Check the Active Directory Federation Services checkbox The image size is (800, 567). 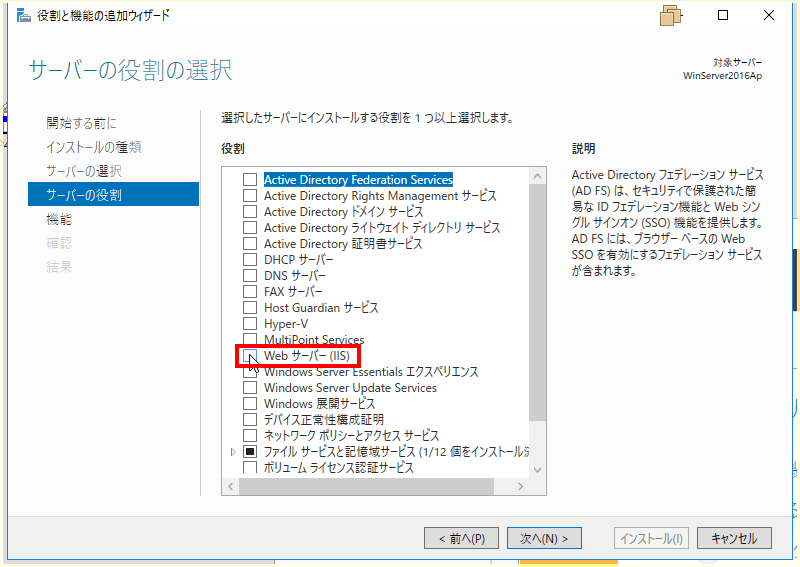[x=249, y=180]
